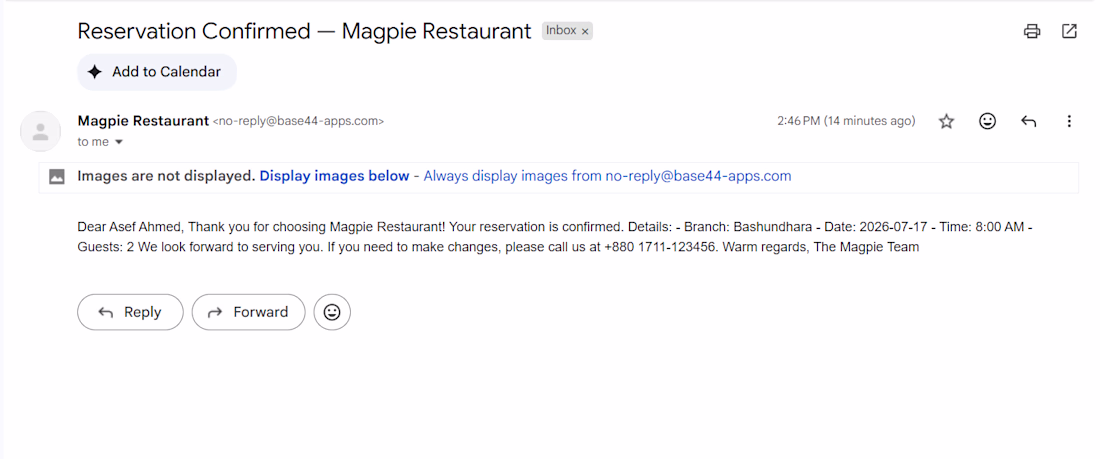The width and height of the screenshot is (1100, 459).
Task: Expand recipient details next to 'to me'
Action: [x=119, y=142]
